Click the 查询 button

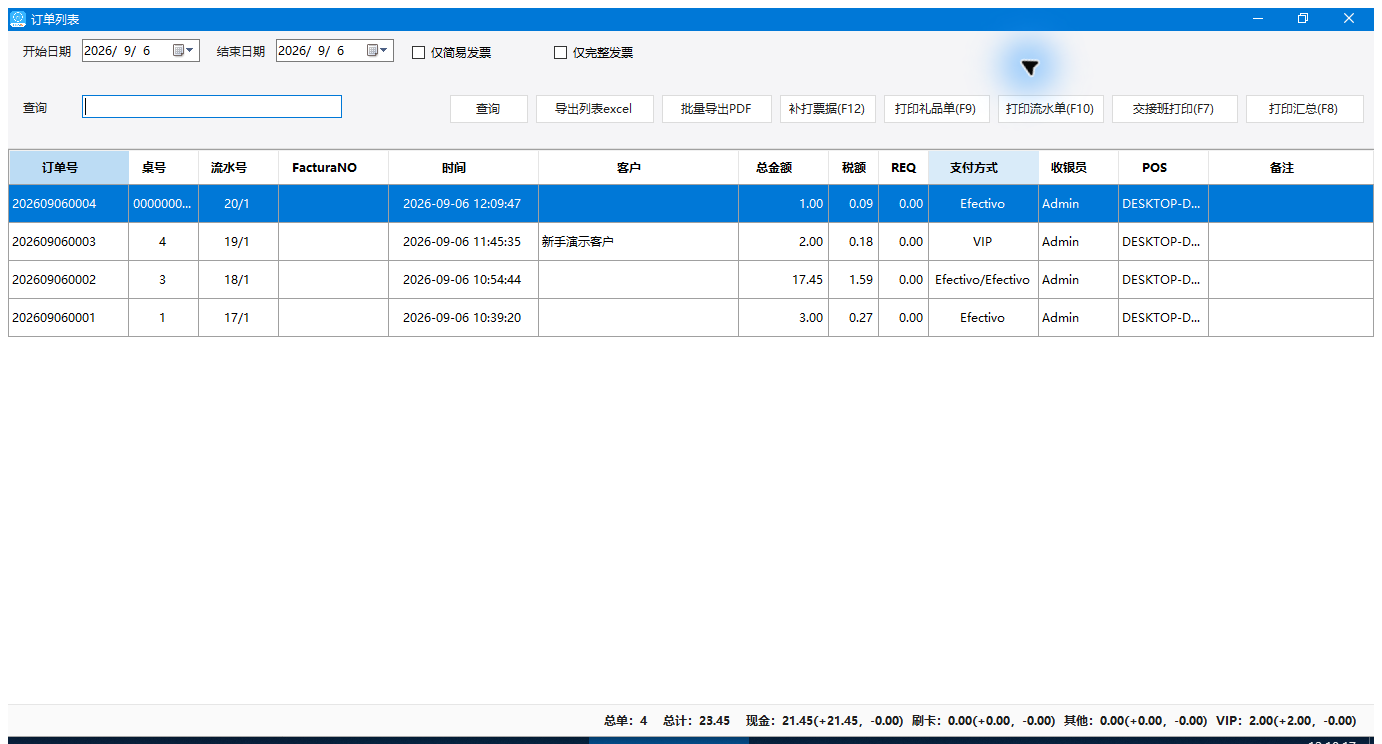[x=488, y=109]
